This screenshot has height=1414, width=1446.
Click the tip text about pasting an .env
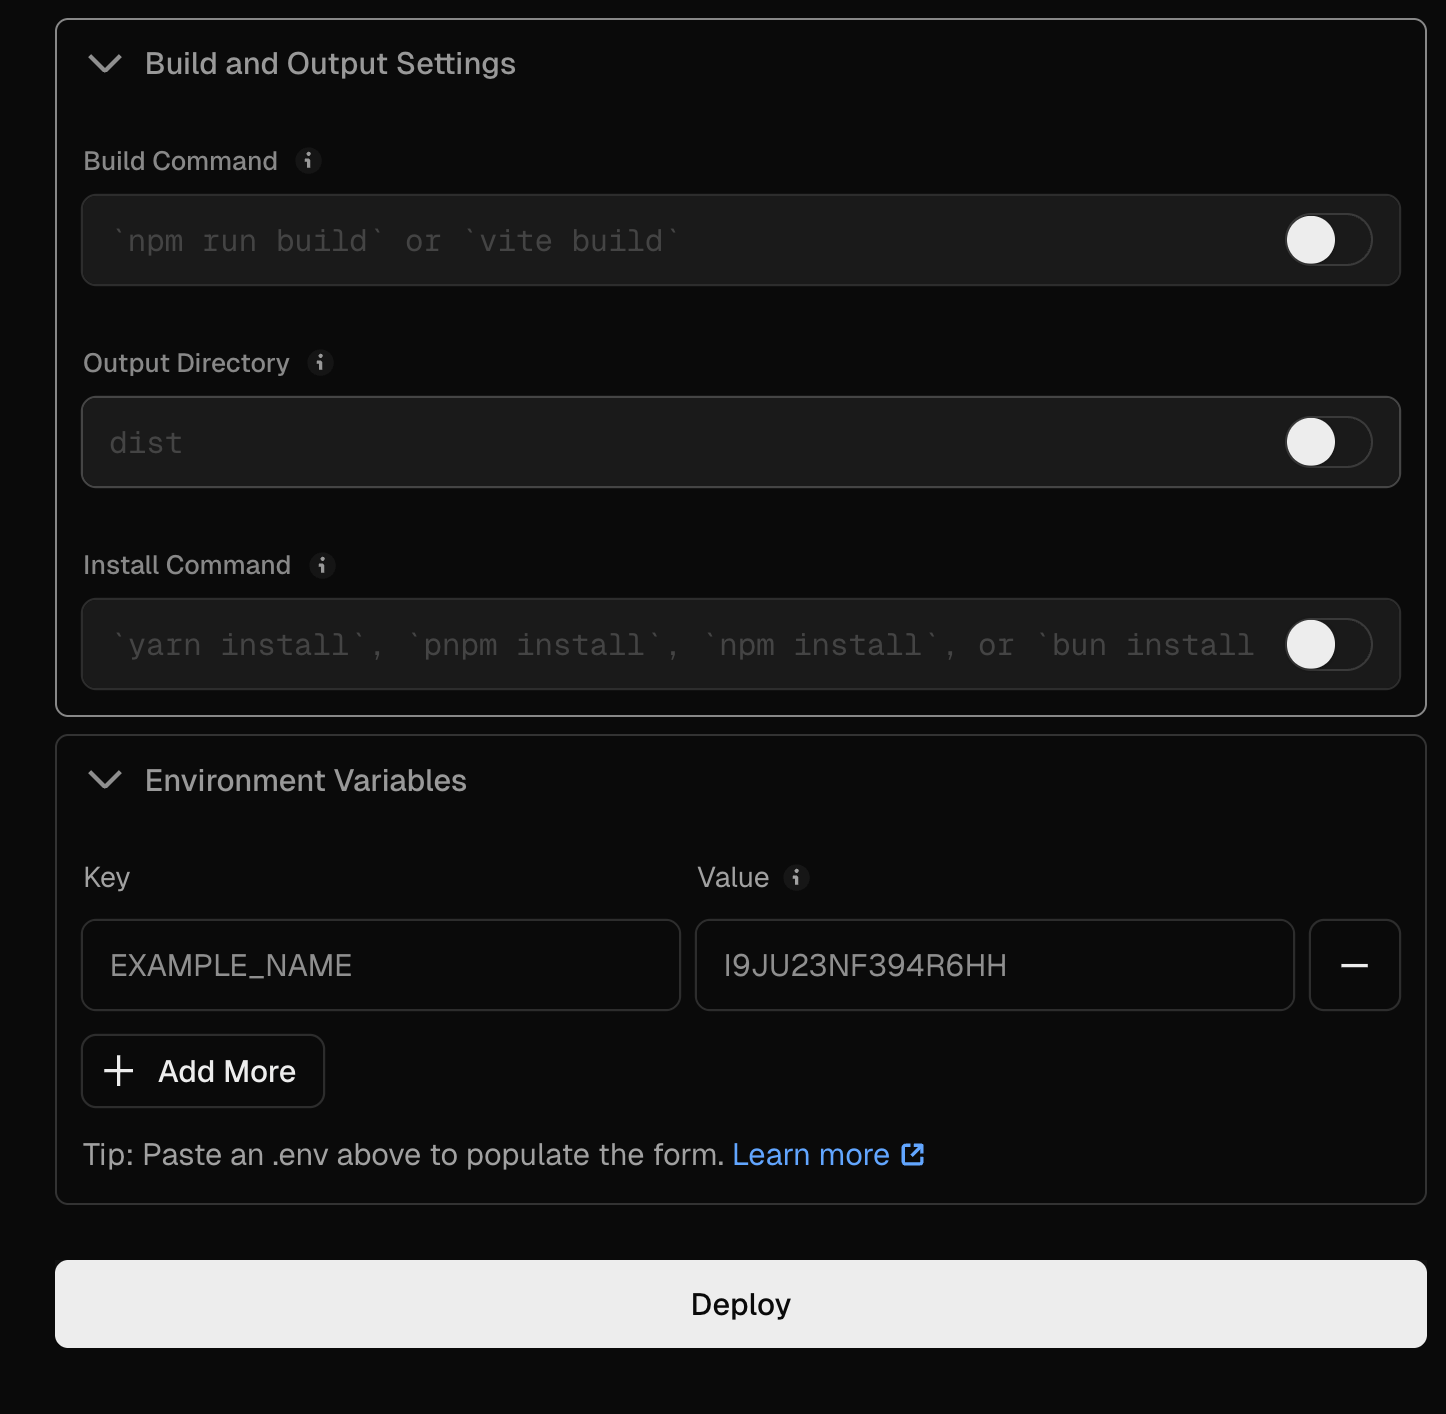pos(404,1155)
